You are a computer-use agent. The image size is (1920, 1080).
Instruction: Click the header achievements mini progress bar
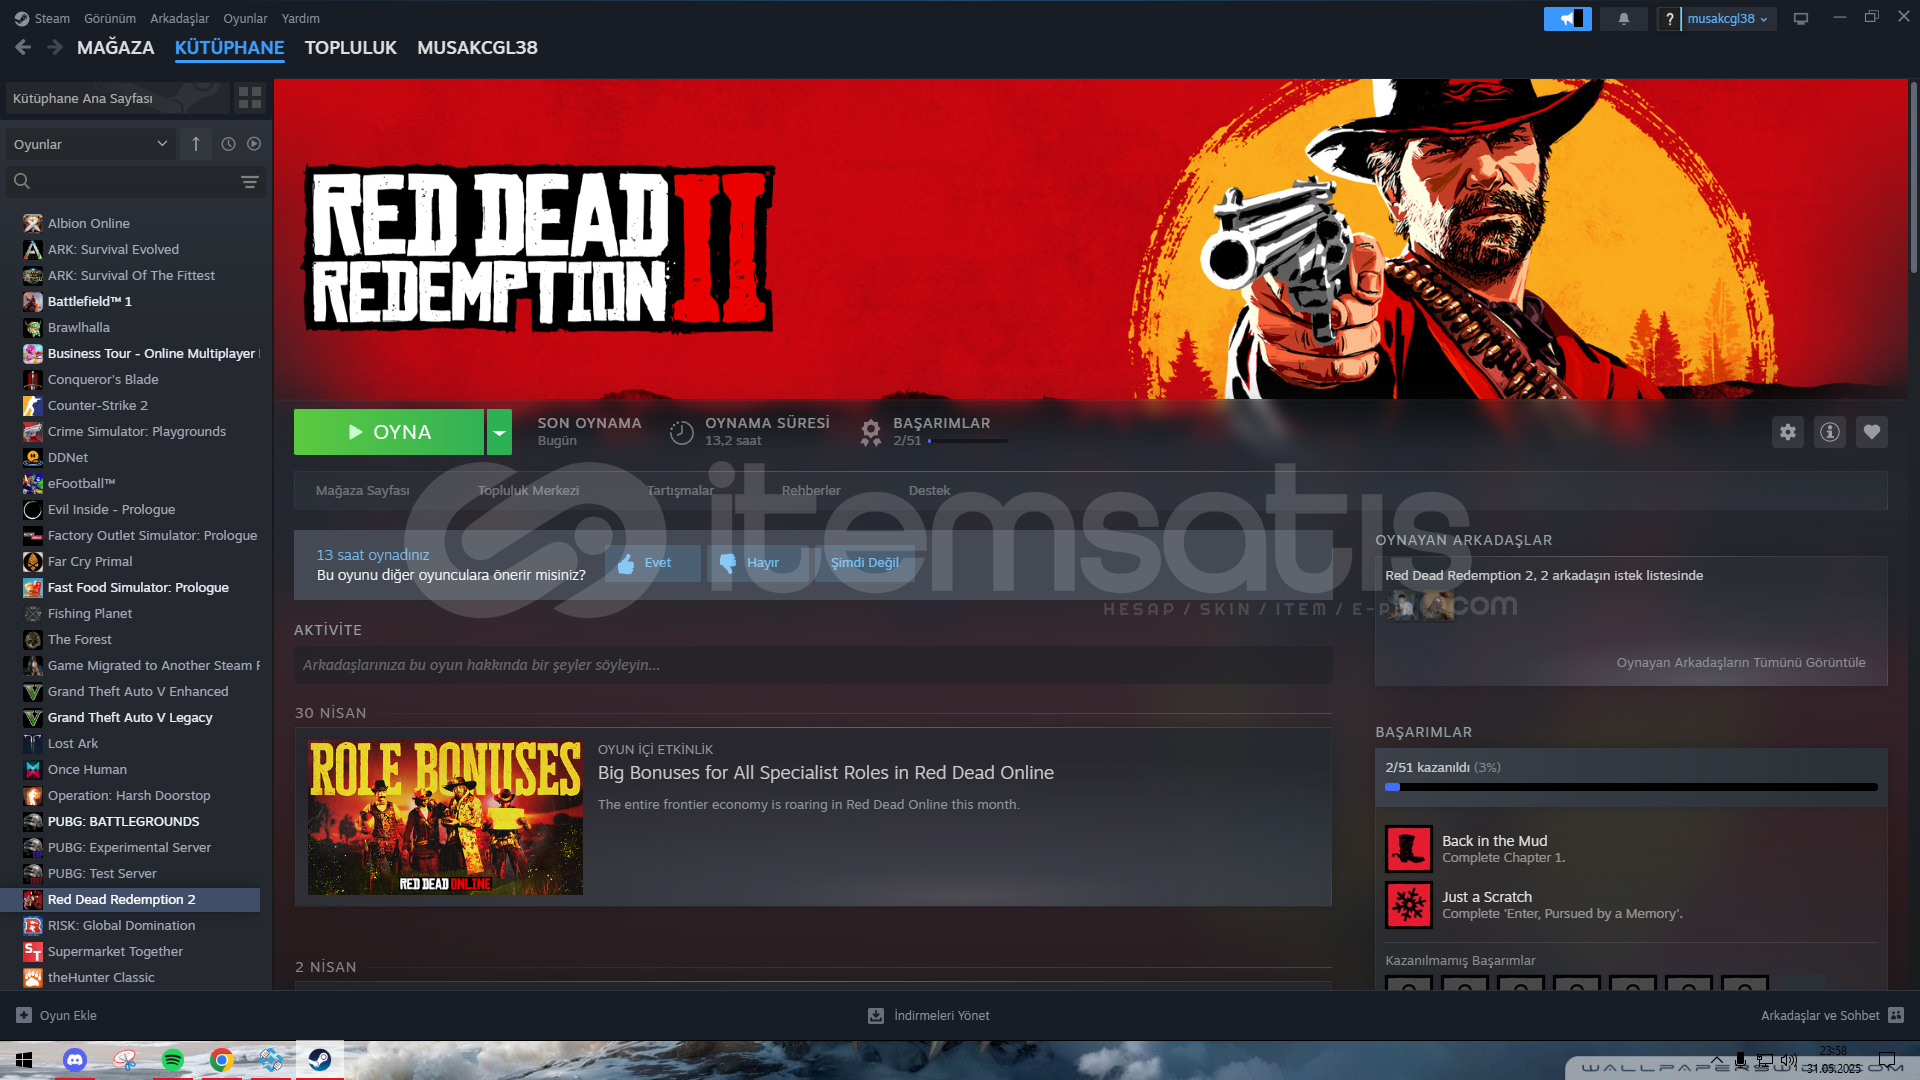tap(967, 441)
